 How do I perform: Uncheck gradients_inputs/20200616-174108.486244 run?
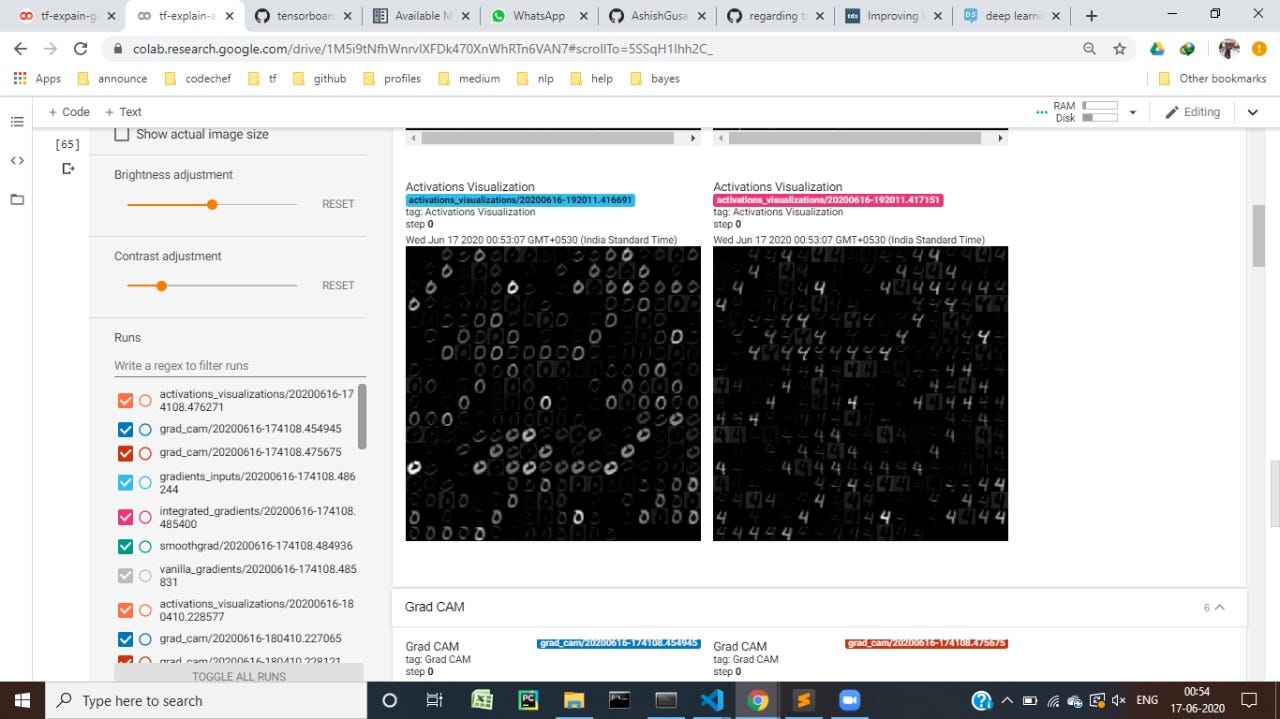pyautogui.click(x=125, y=483)
